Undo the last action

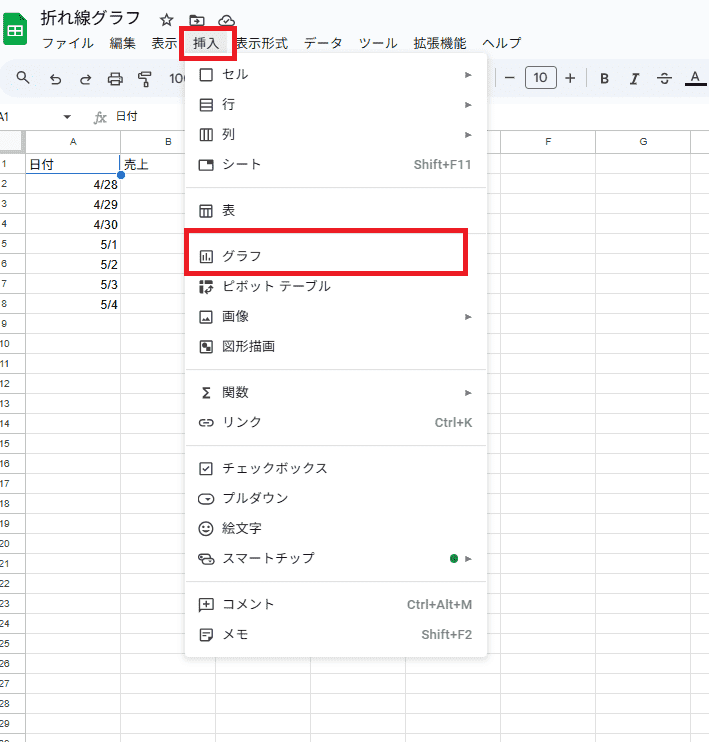pyautogui.click(x=55, y=79)
